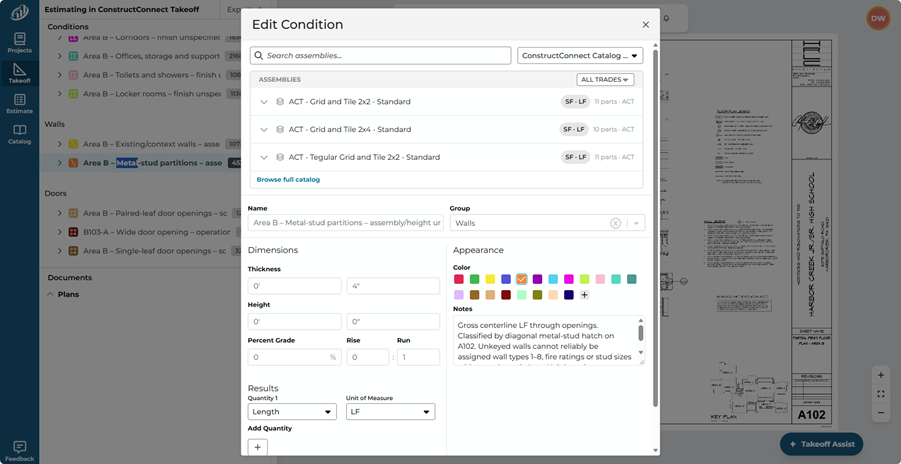Expand Area B Offices, storage and support row
Screen dimensions: 901x464
[60, 56]
